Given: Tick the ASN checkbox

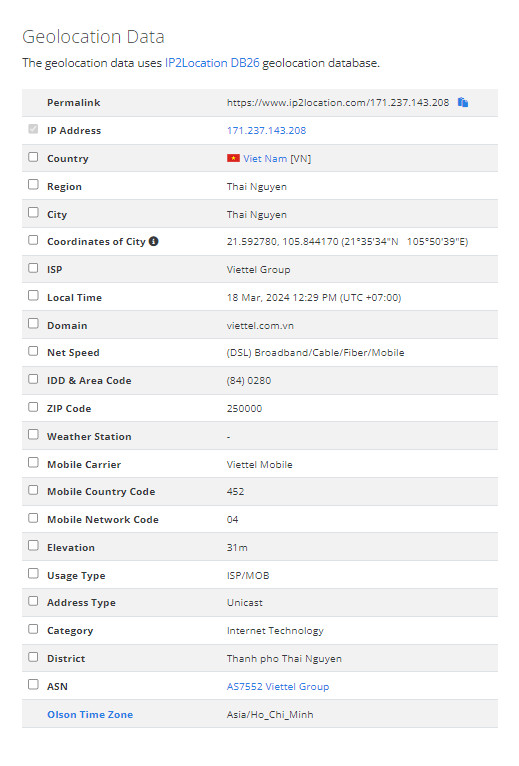Looking at the screenshot, I should (x=33, y=685).
